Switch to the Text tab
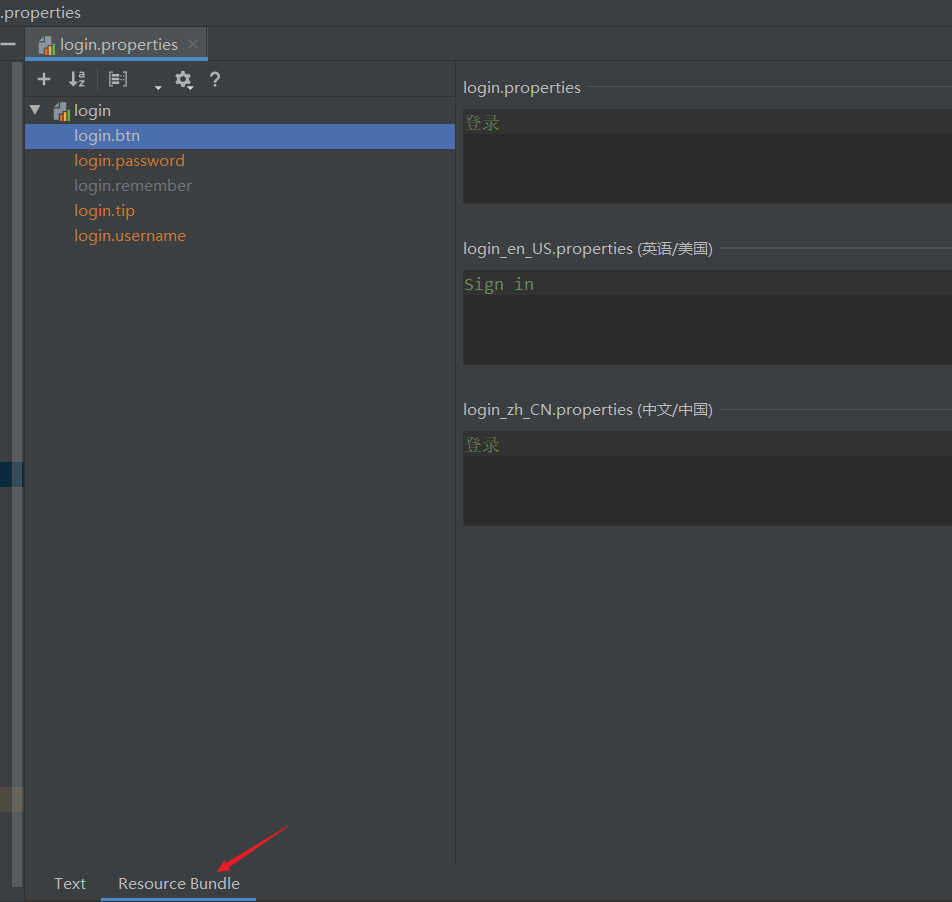This screenshot has width=952, height=902. pyautogui.click(x=69, y=883)
